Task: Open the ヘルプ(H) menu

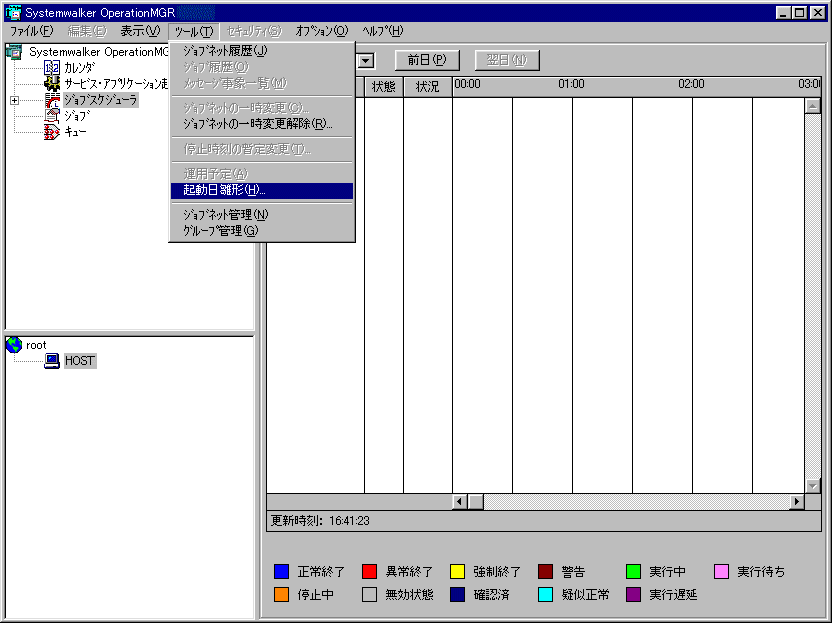Action: click(383, 31)
